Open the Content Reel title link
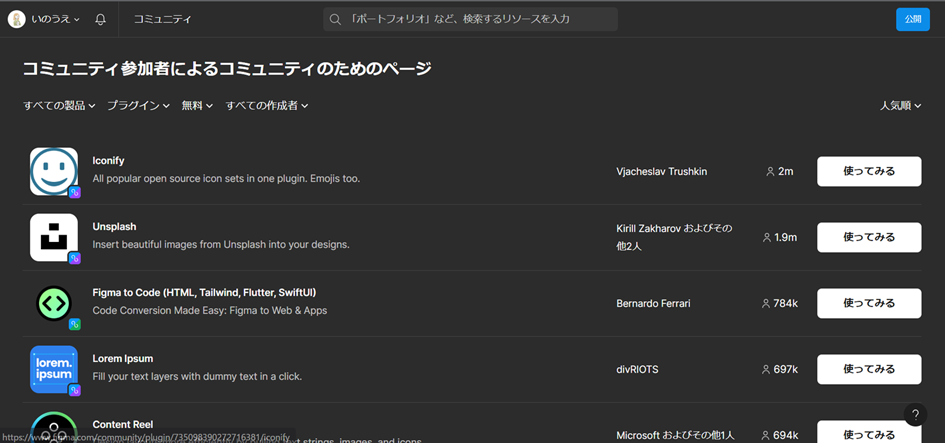 [x=123, y=424]
